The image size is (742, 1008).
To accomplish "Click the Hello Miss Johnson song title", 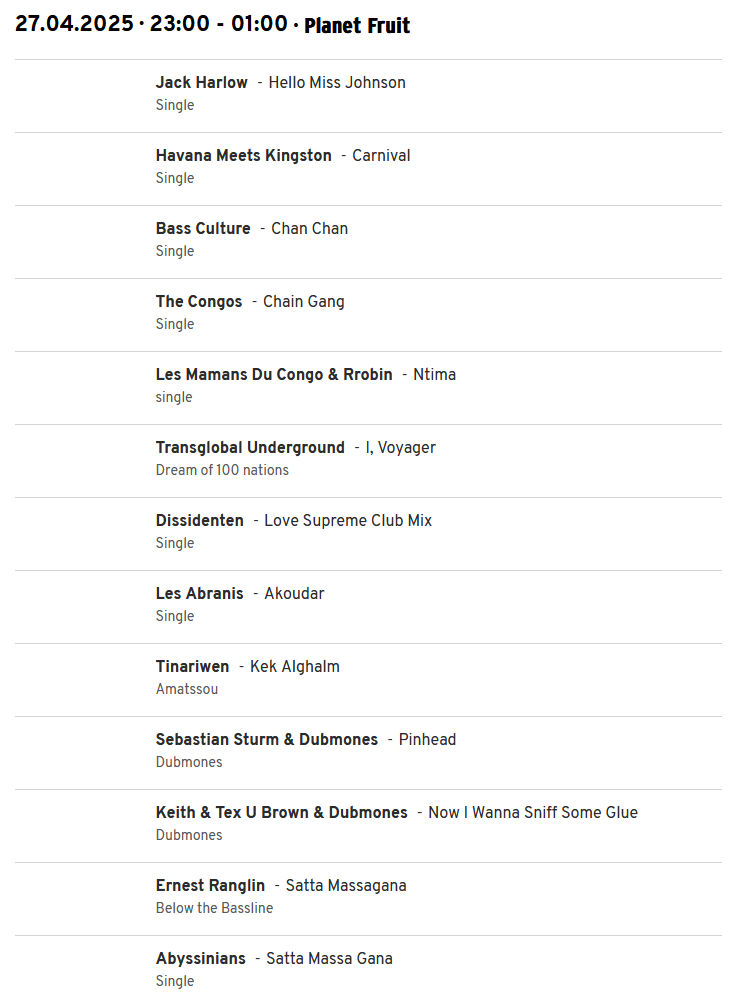I will pos(337,82).
